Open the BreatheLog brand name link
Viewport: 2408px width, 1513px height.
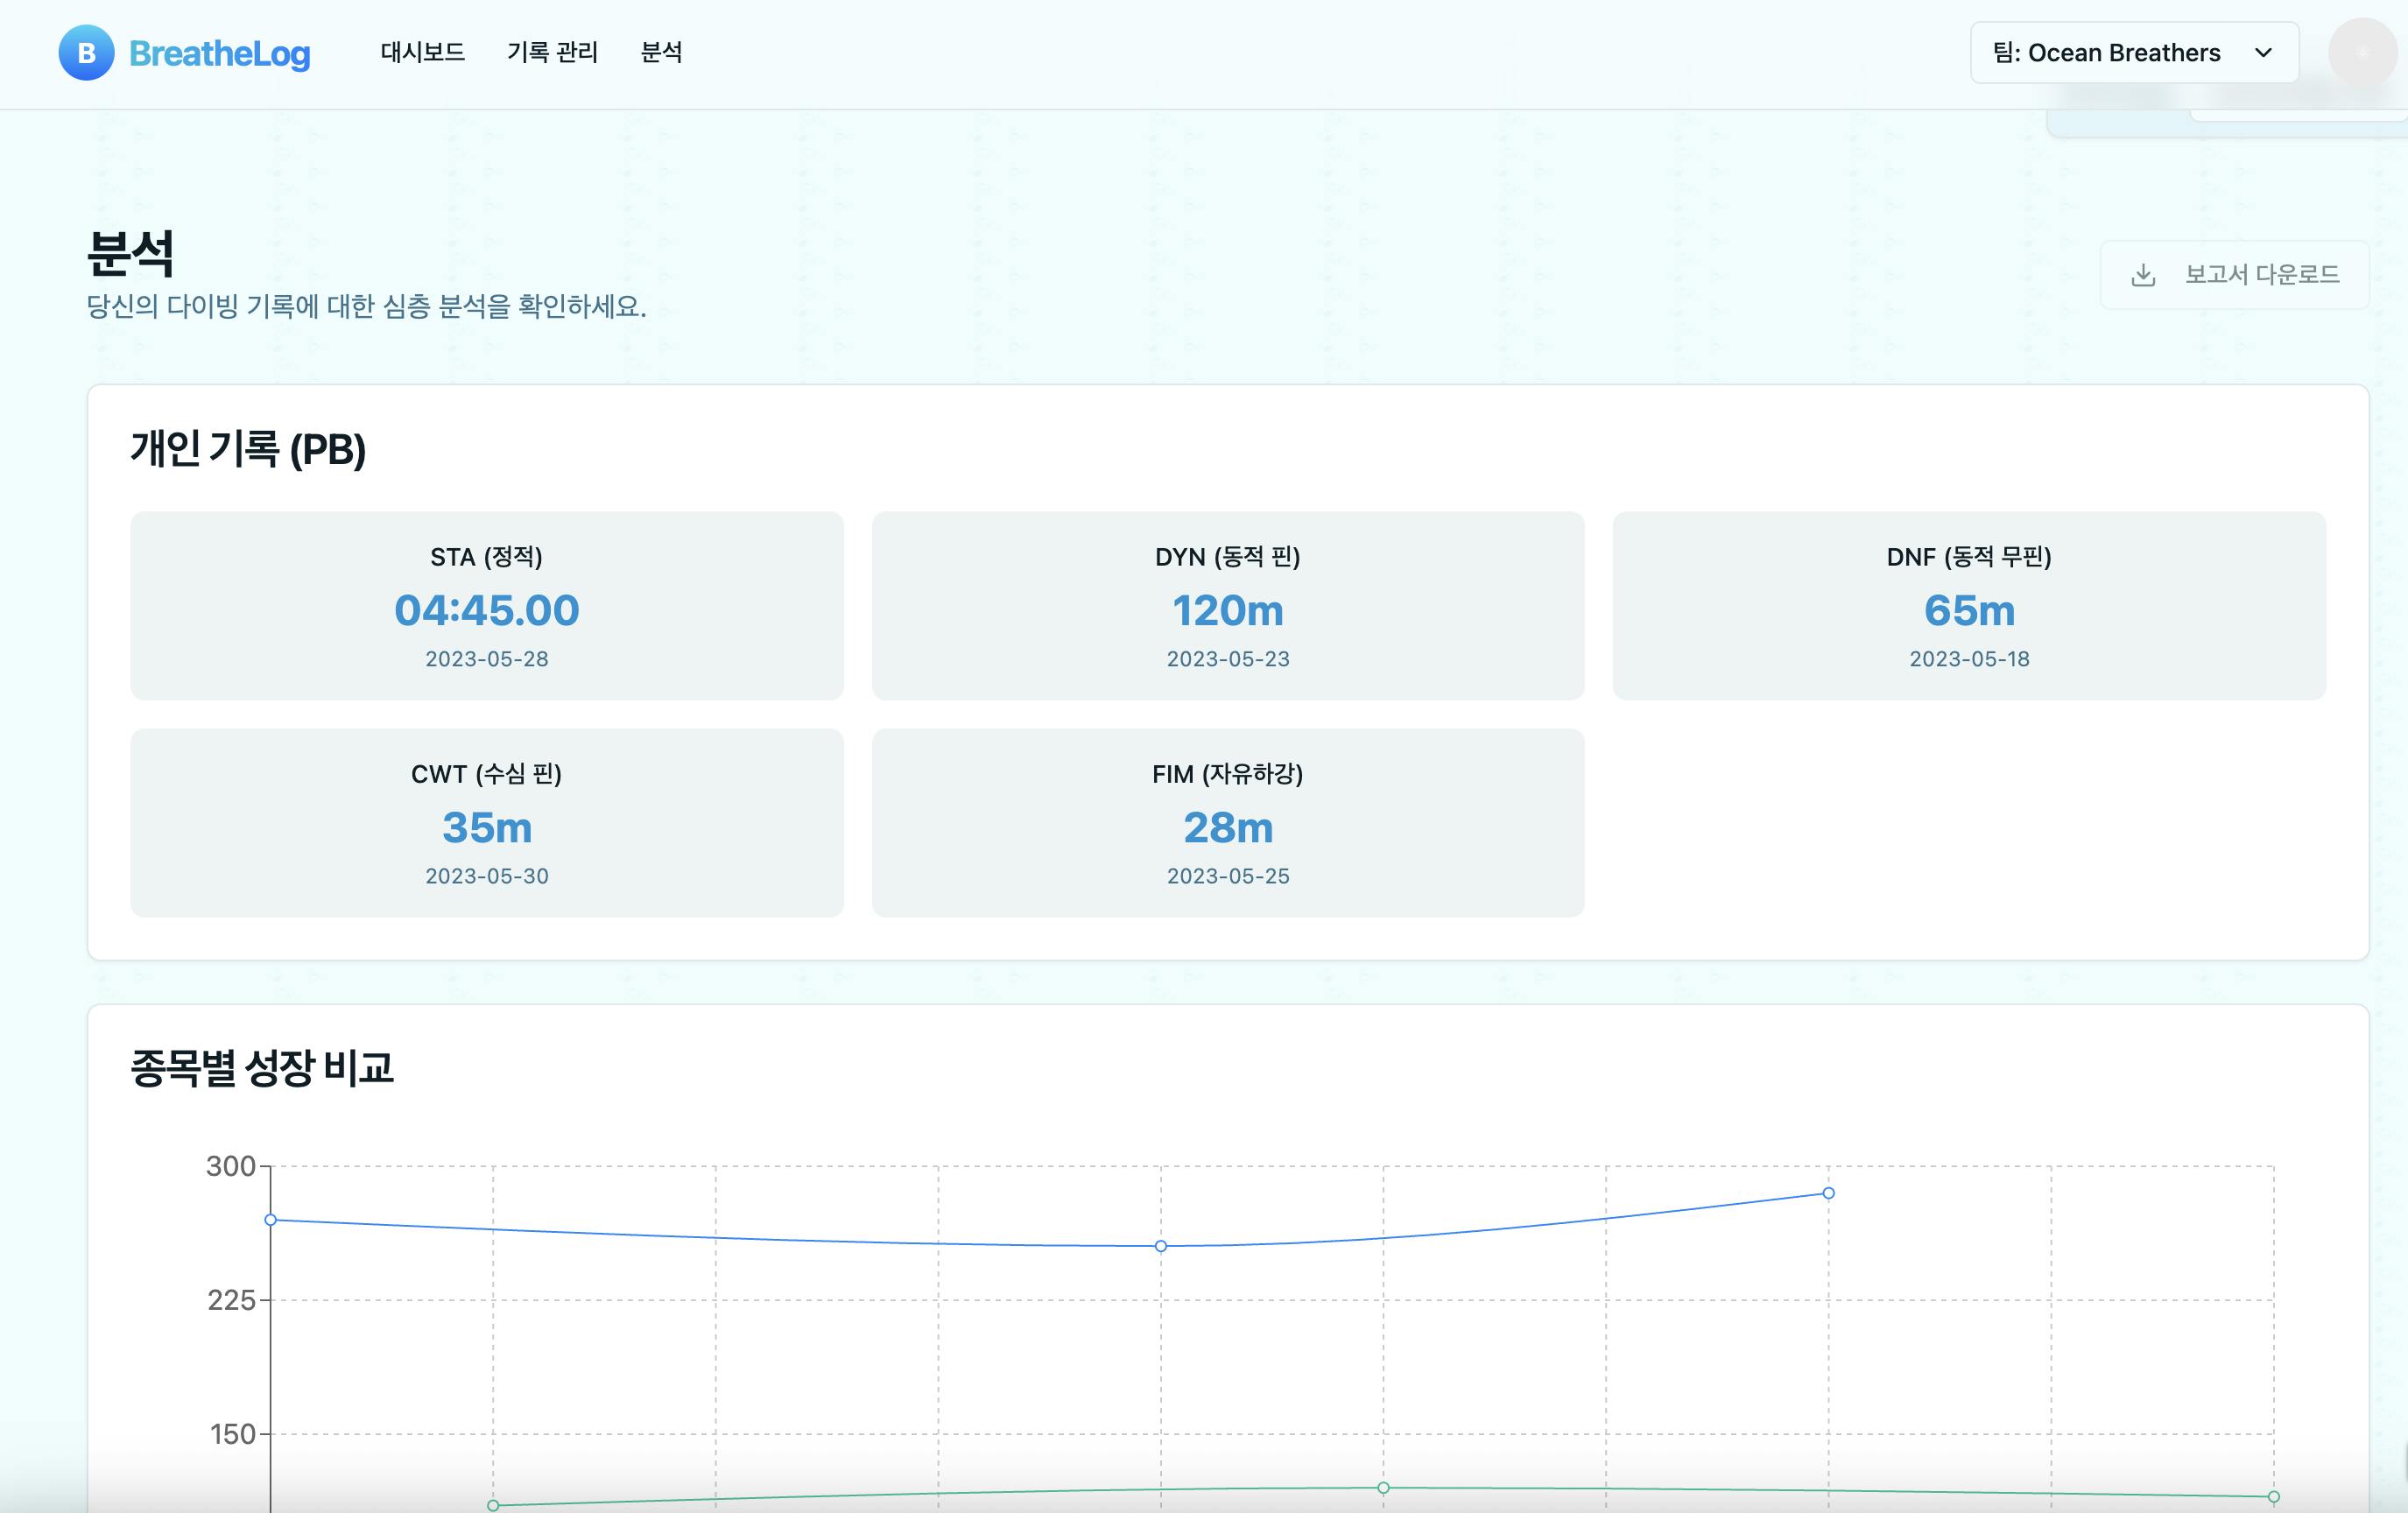click(220, 53)
